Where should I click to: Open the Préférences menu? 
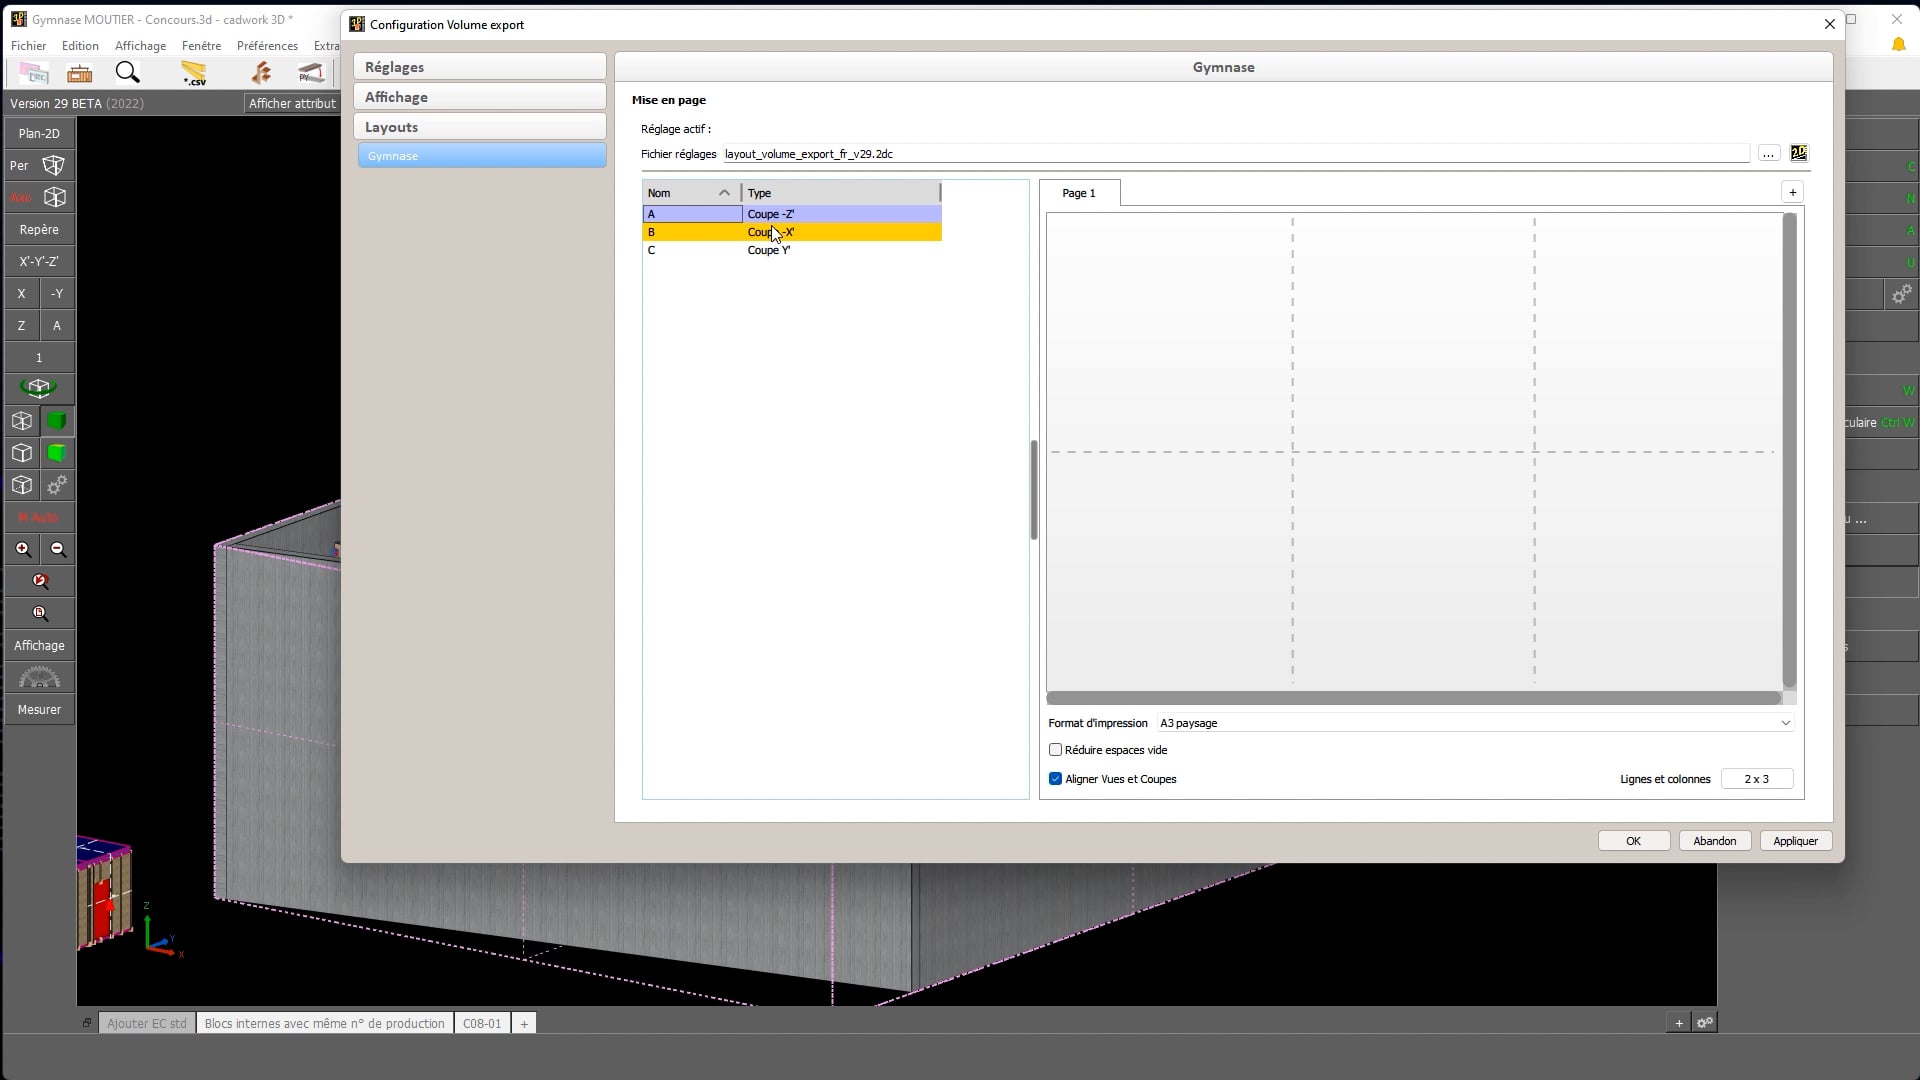pos(267,45)
